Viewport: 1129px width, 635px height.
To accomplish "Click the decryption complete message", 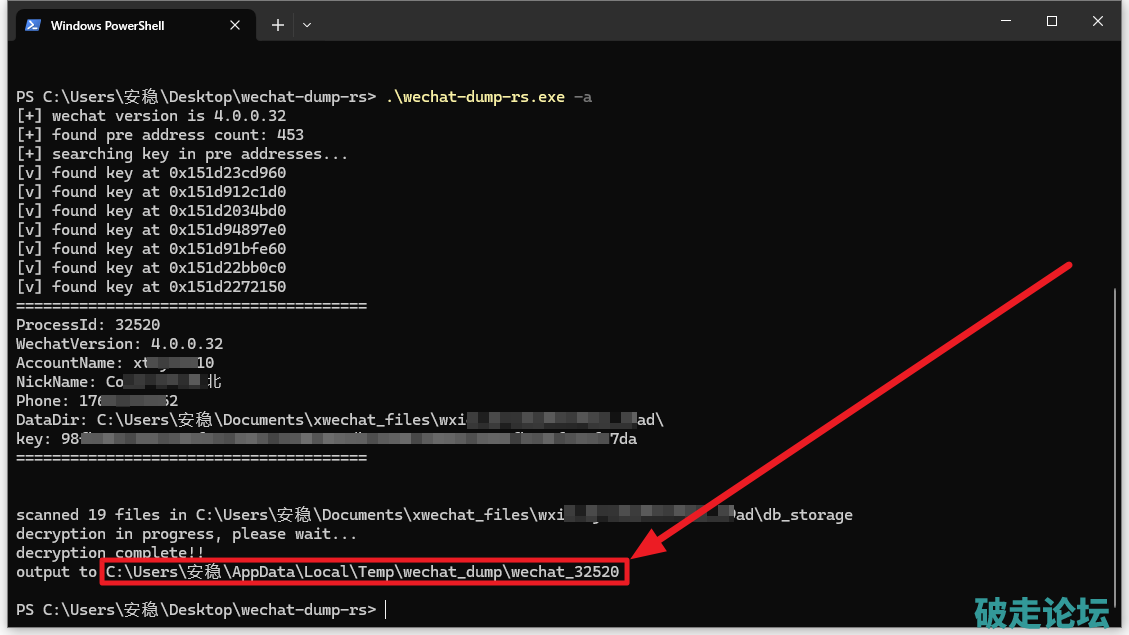I will click(110, 553).
